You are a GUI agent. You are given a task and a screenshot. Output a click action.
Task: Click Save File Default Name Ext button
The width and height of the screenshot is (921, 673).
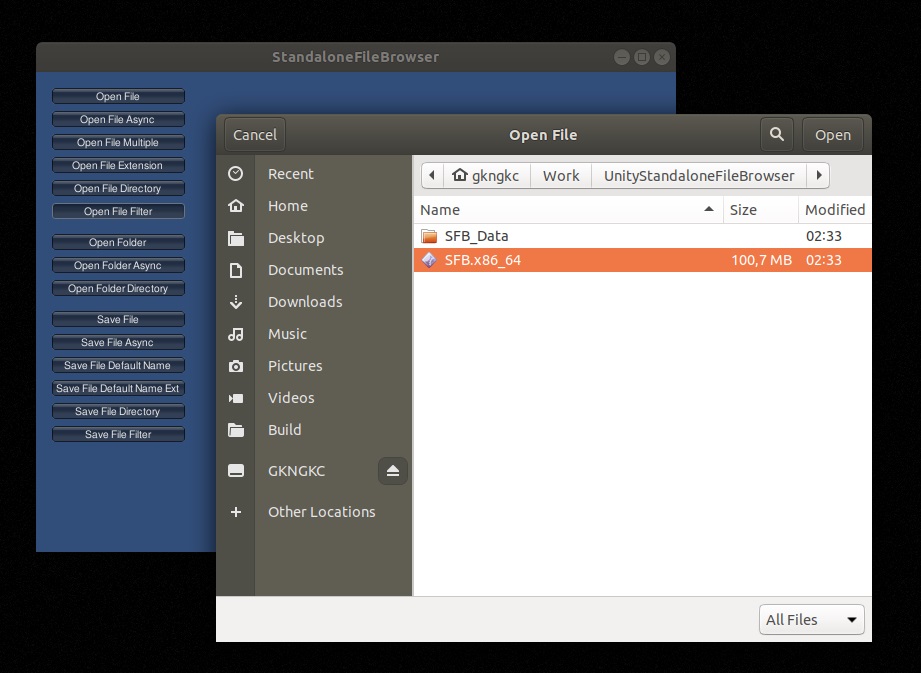click(x=118, y=388)
